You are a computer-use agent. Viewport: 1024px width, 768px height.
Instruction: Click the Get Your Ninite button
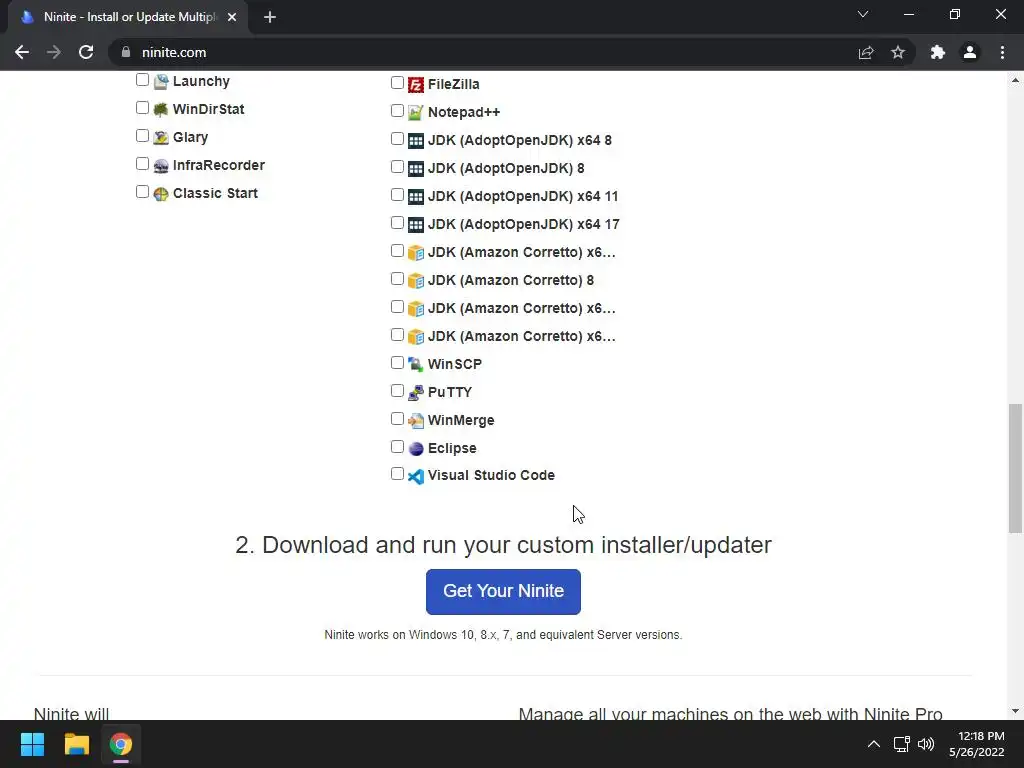(x=504, y=592)
